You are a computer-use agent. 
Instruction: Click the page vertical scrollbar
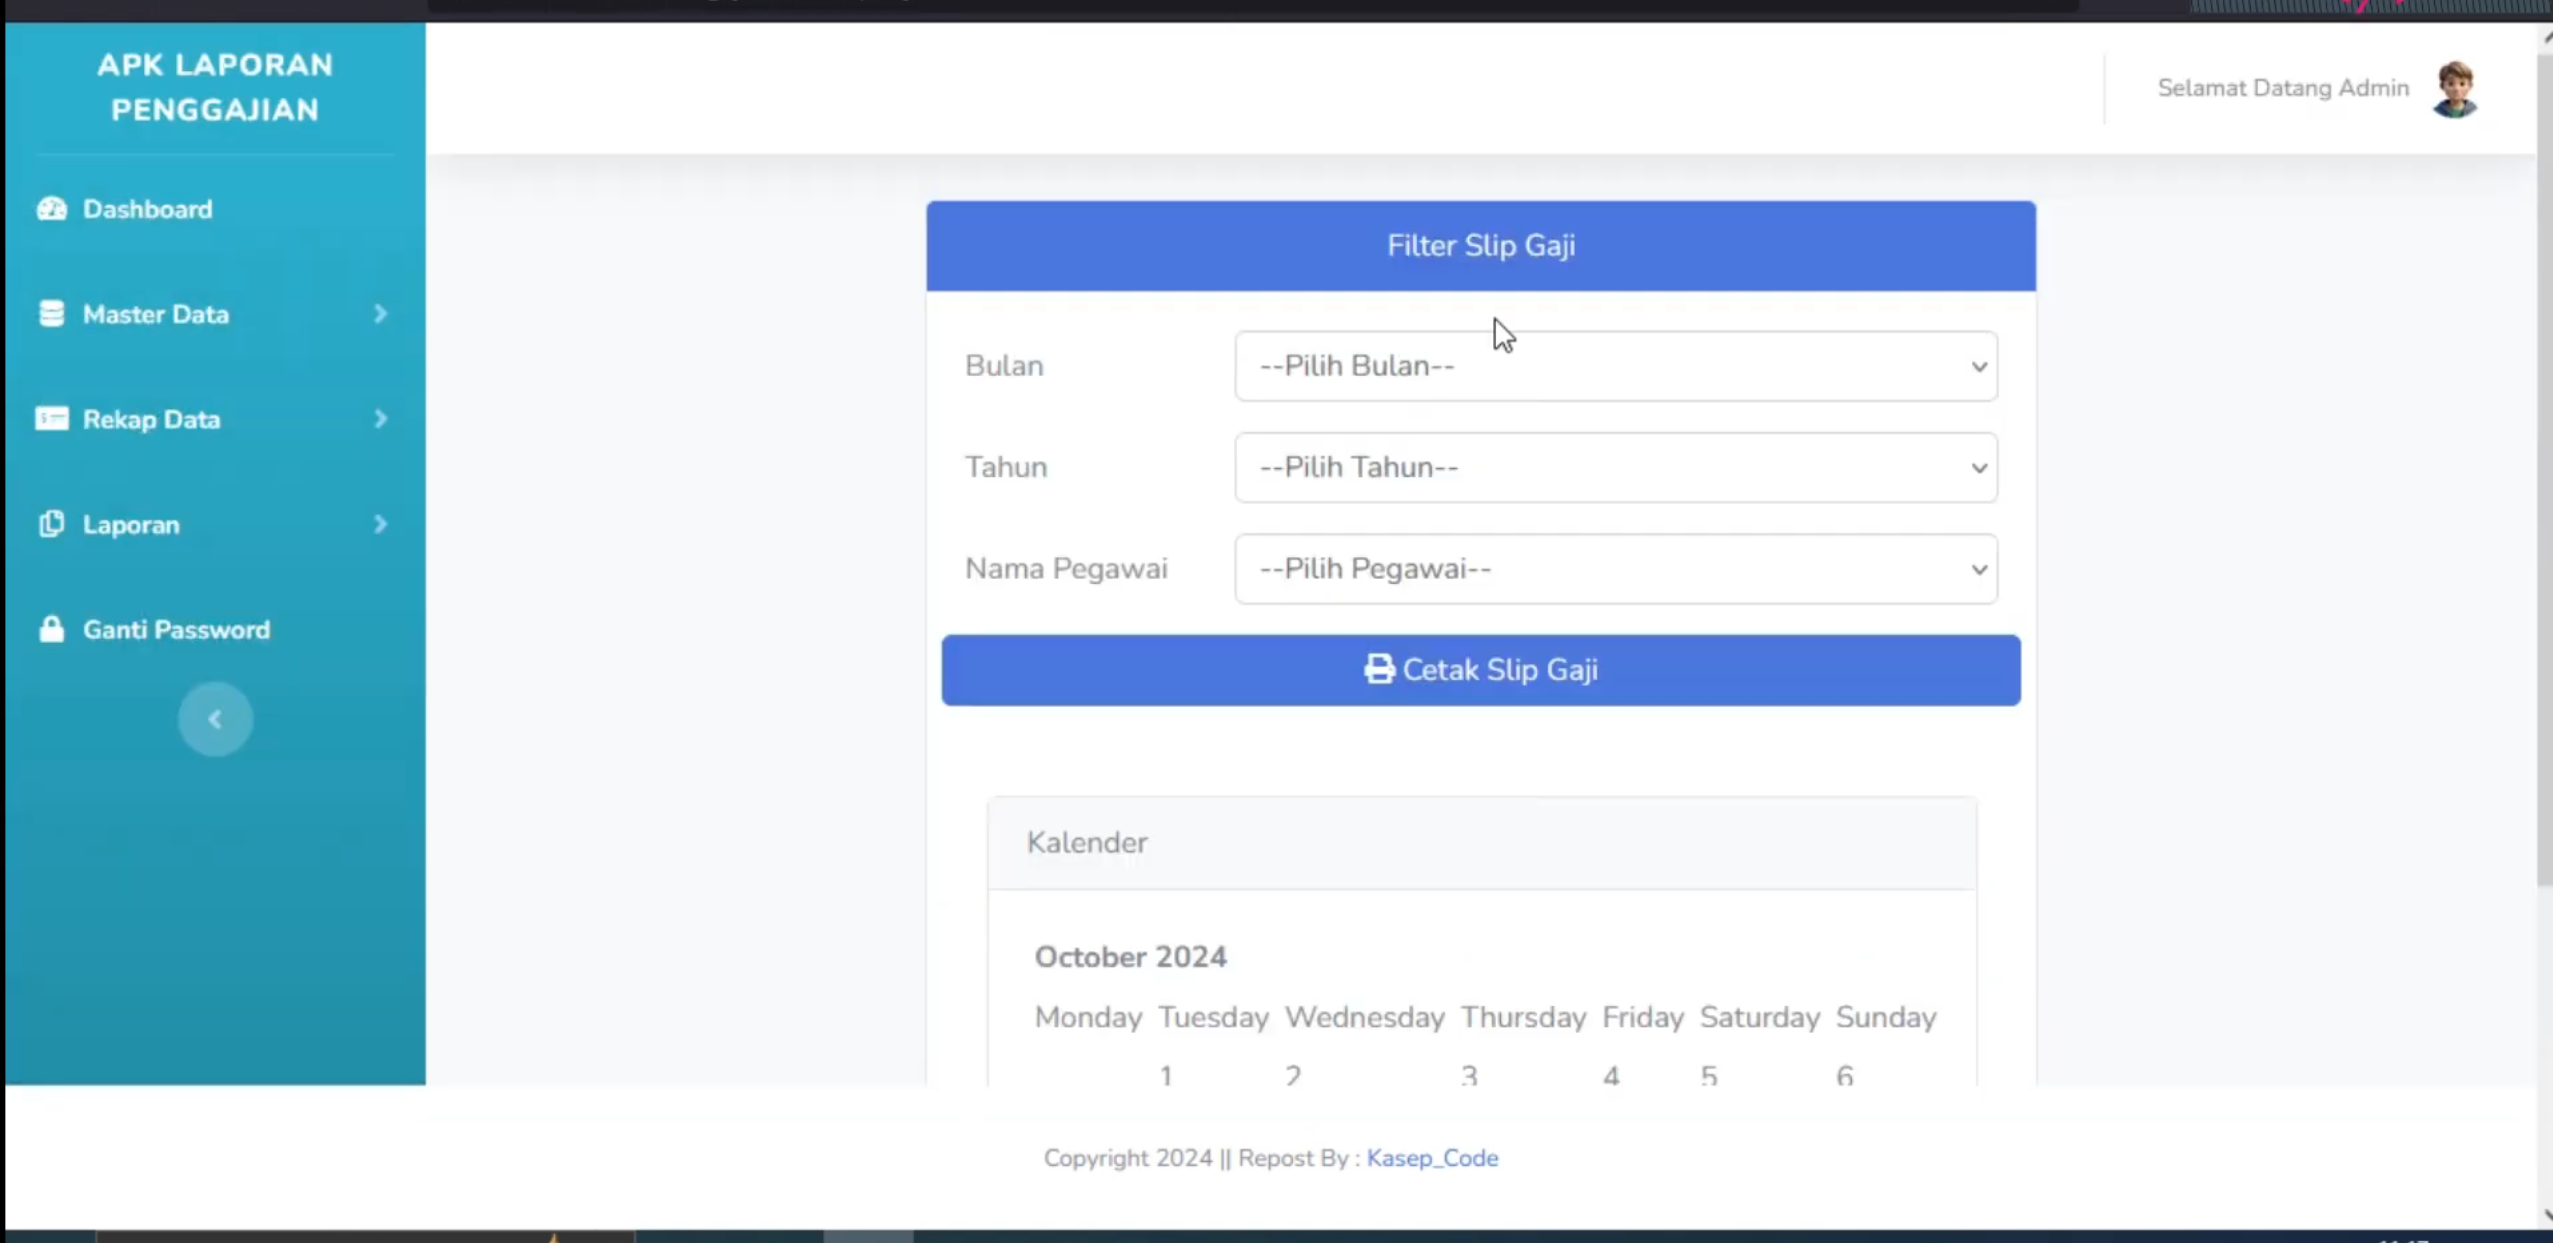[2544, 470]
